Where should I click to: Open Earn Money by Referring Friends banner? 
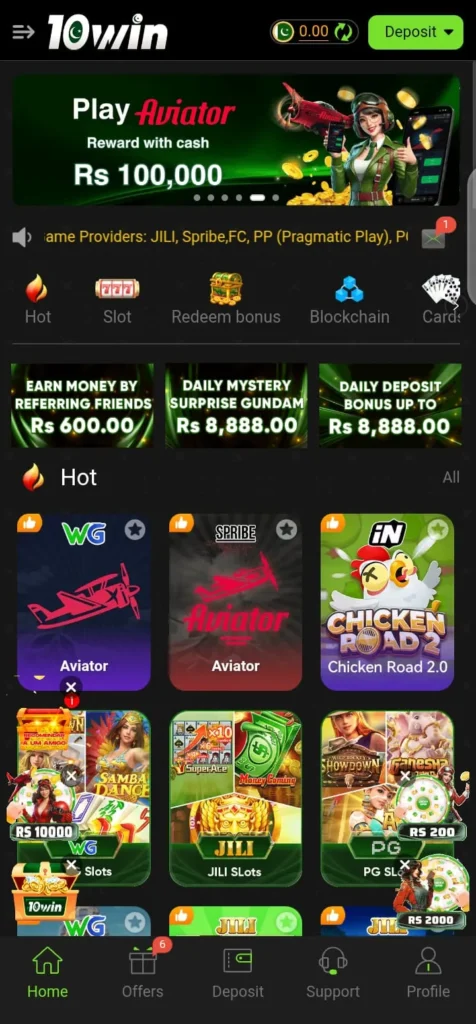tap(83, 406)
